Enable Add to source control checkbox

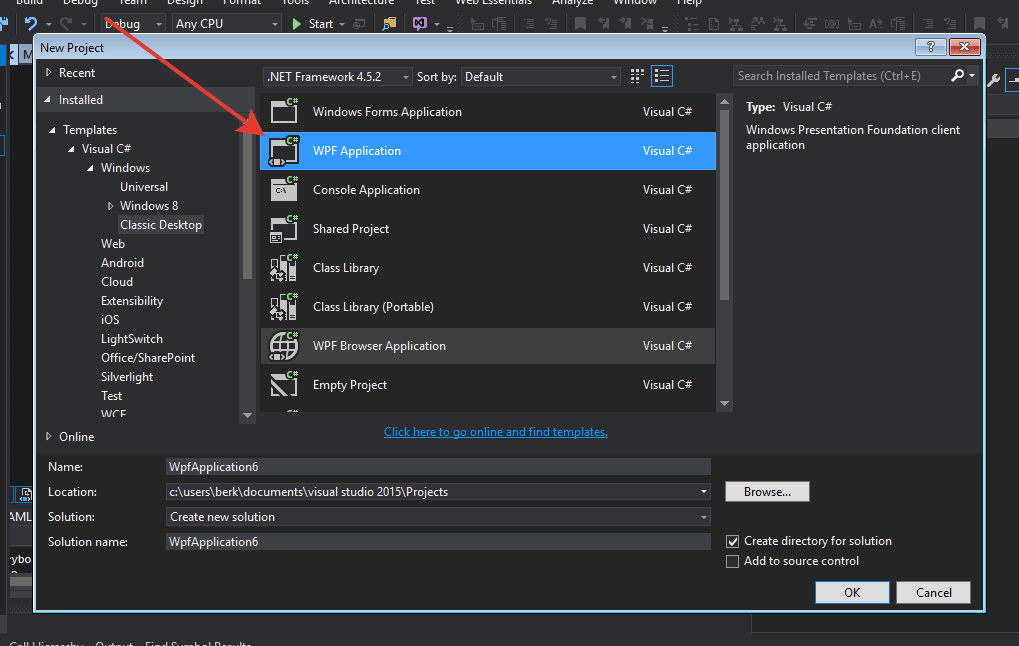coord(732,562)
